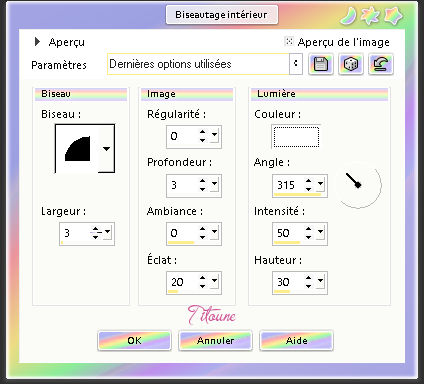This screenshot has width=424, height=384.
Task: Open help with the Aide button
Action: tap(296, 340)
